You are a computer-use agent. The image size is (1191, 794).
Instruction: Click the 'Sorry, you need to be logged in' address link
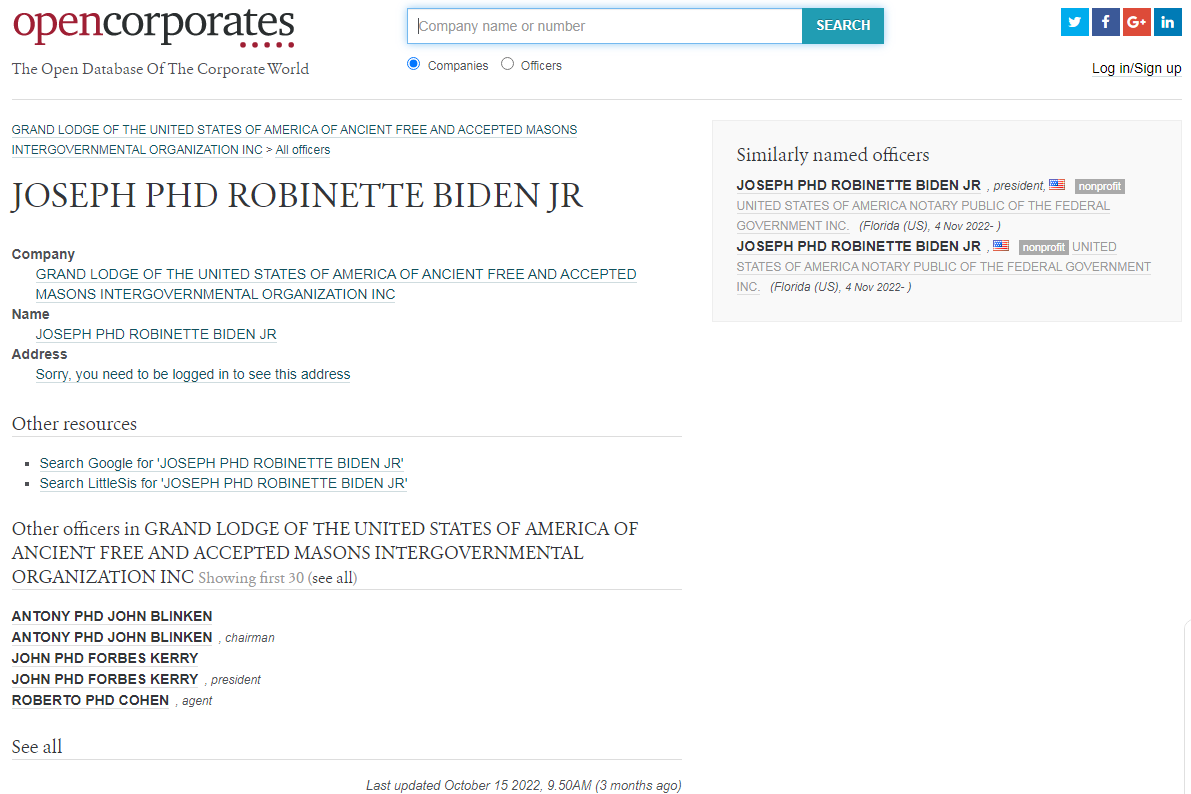pyautogui.click(x=193, y=375)
